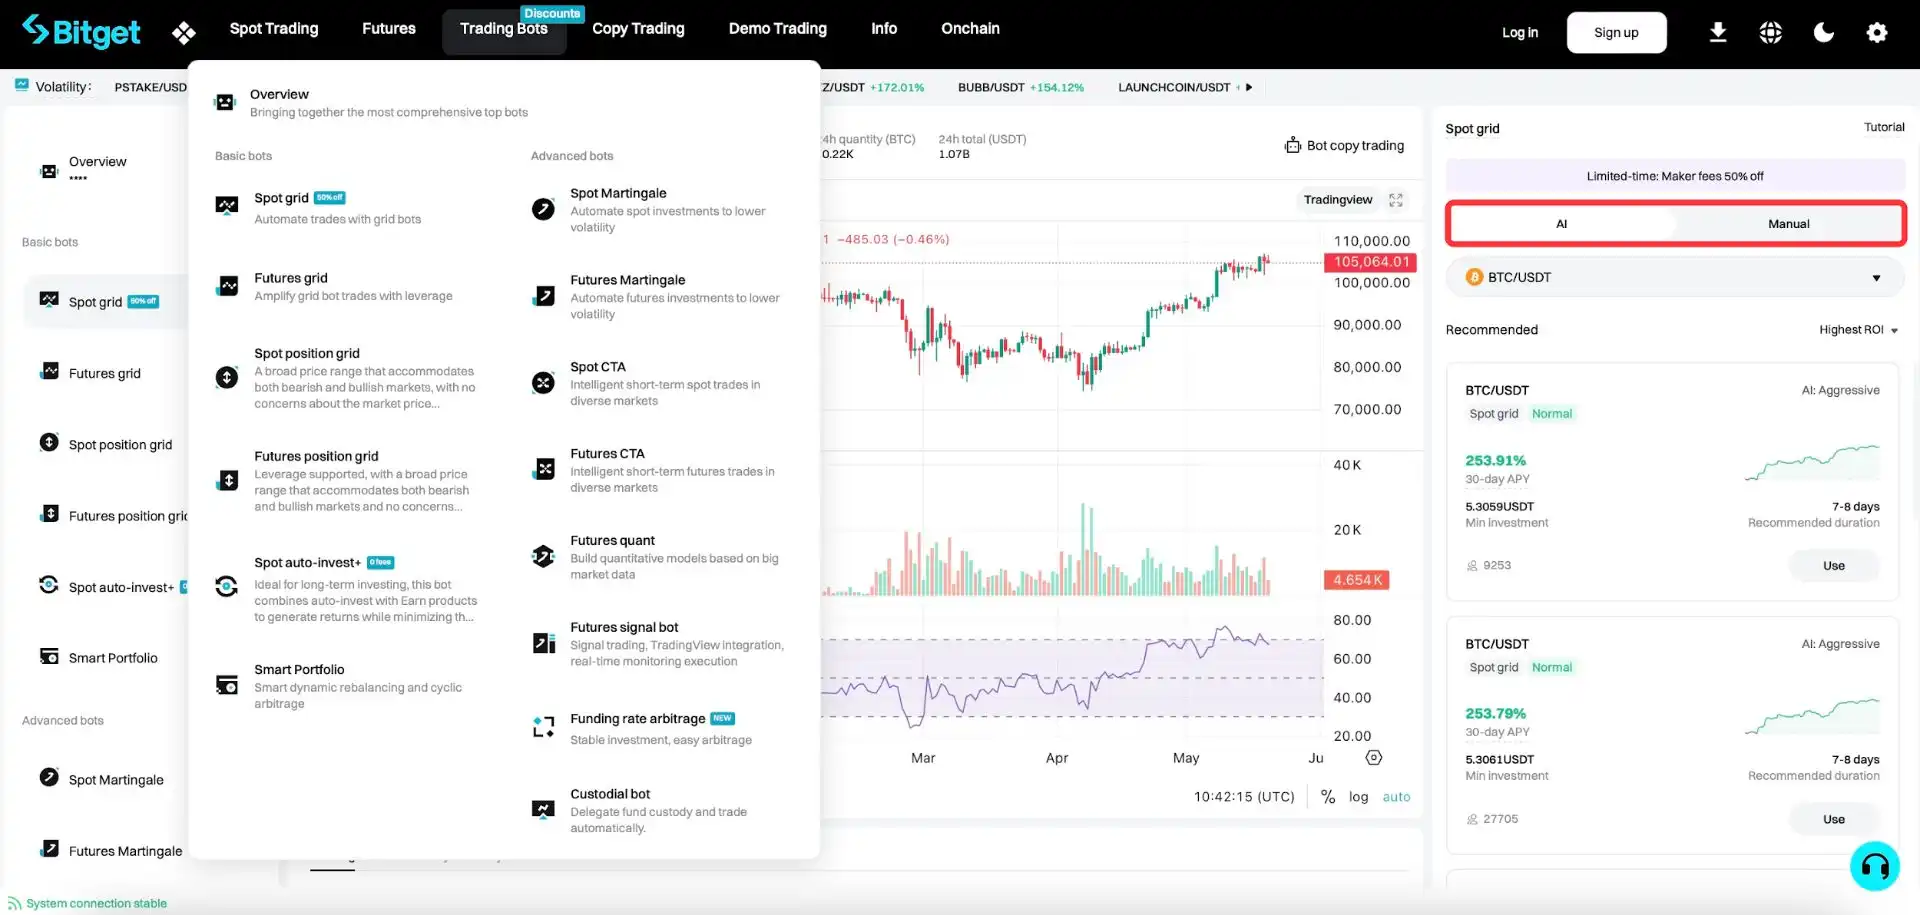1920x915 pixels.
Task: Open the BTC/USDT pair dropdown
Action: coord(1675,278)
